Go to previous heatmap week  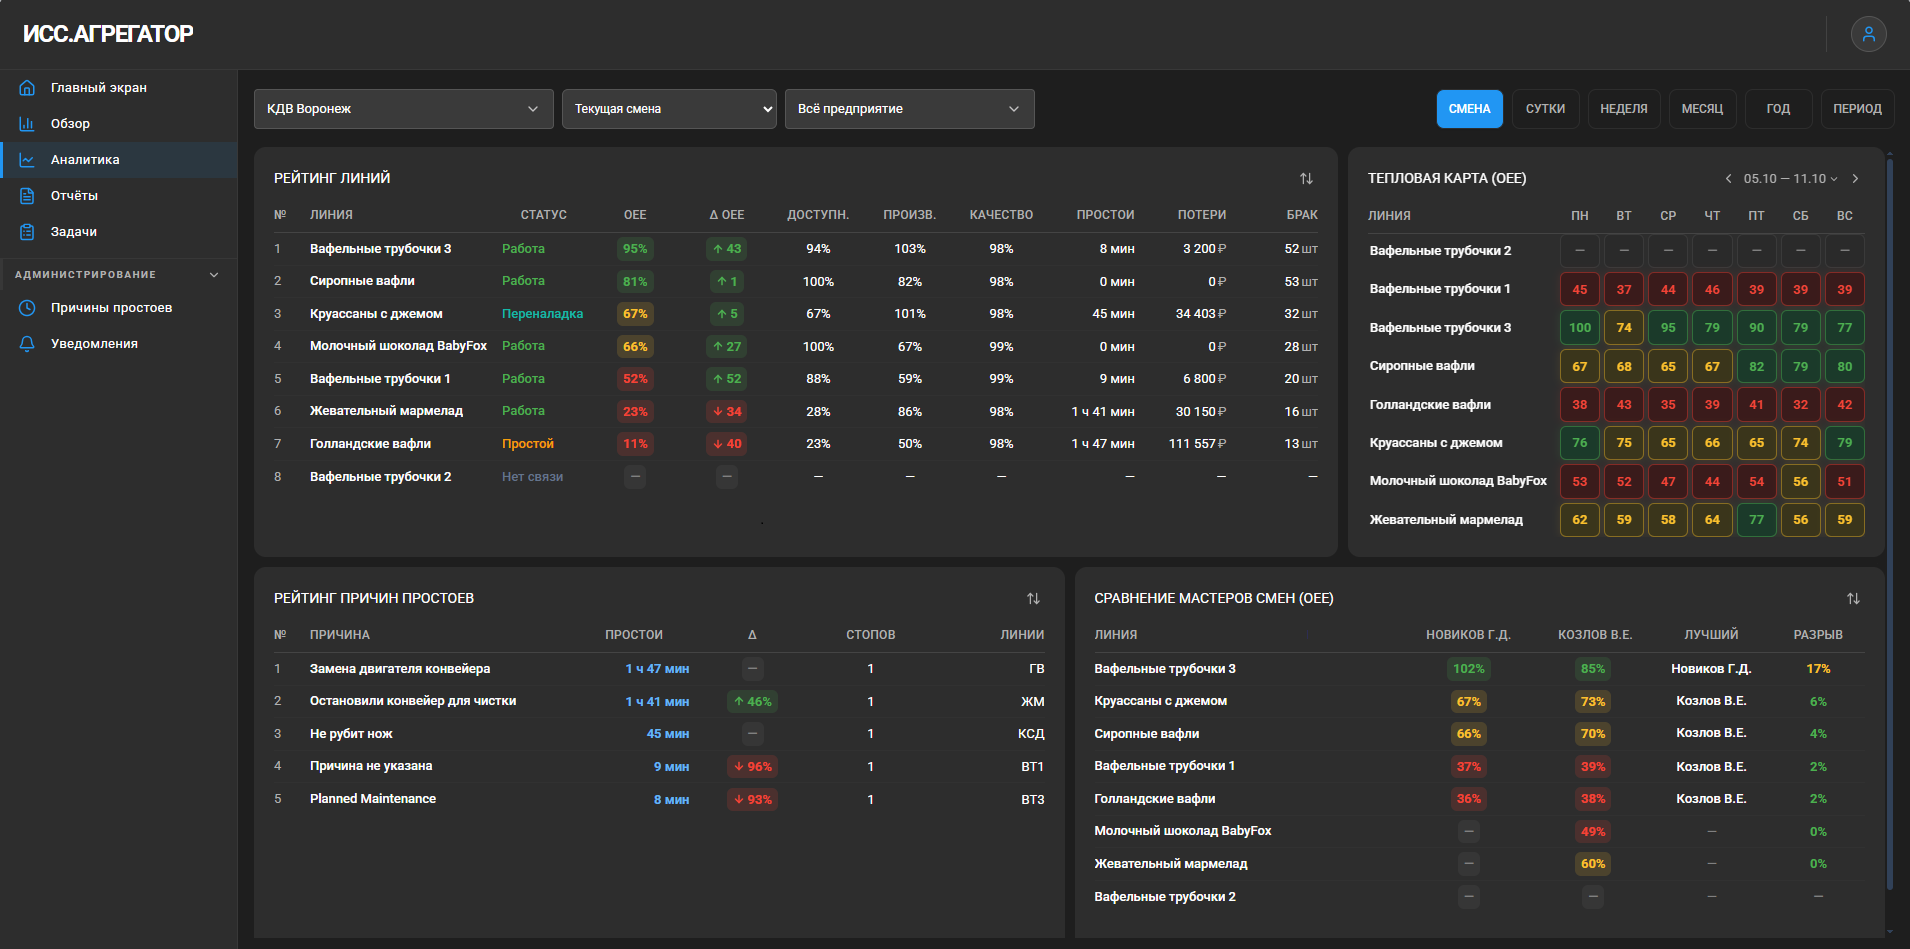[x=1728, y=179]
